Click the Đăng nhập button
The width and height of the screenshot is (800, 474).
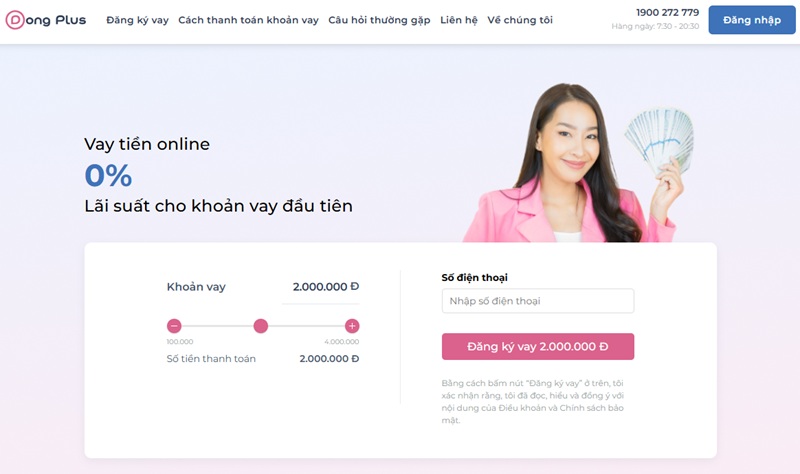tap(752, 20)
